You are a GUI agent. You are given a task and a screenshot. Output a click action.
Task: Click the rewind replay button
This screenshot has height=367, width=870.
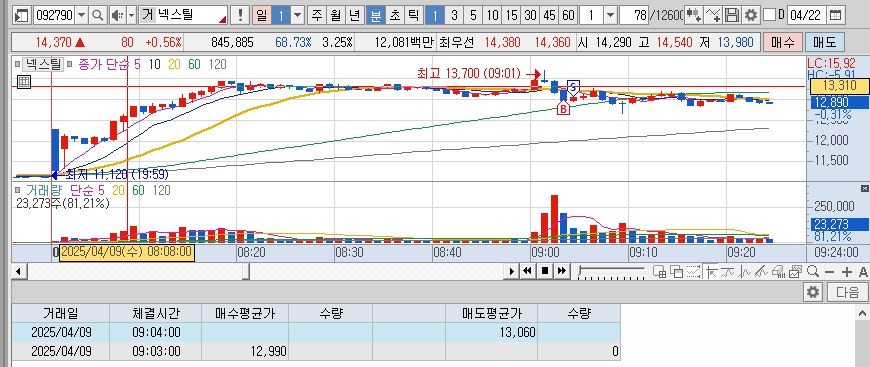[x=528, y=271]
